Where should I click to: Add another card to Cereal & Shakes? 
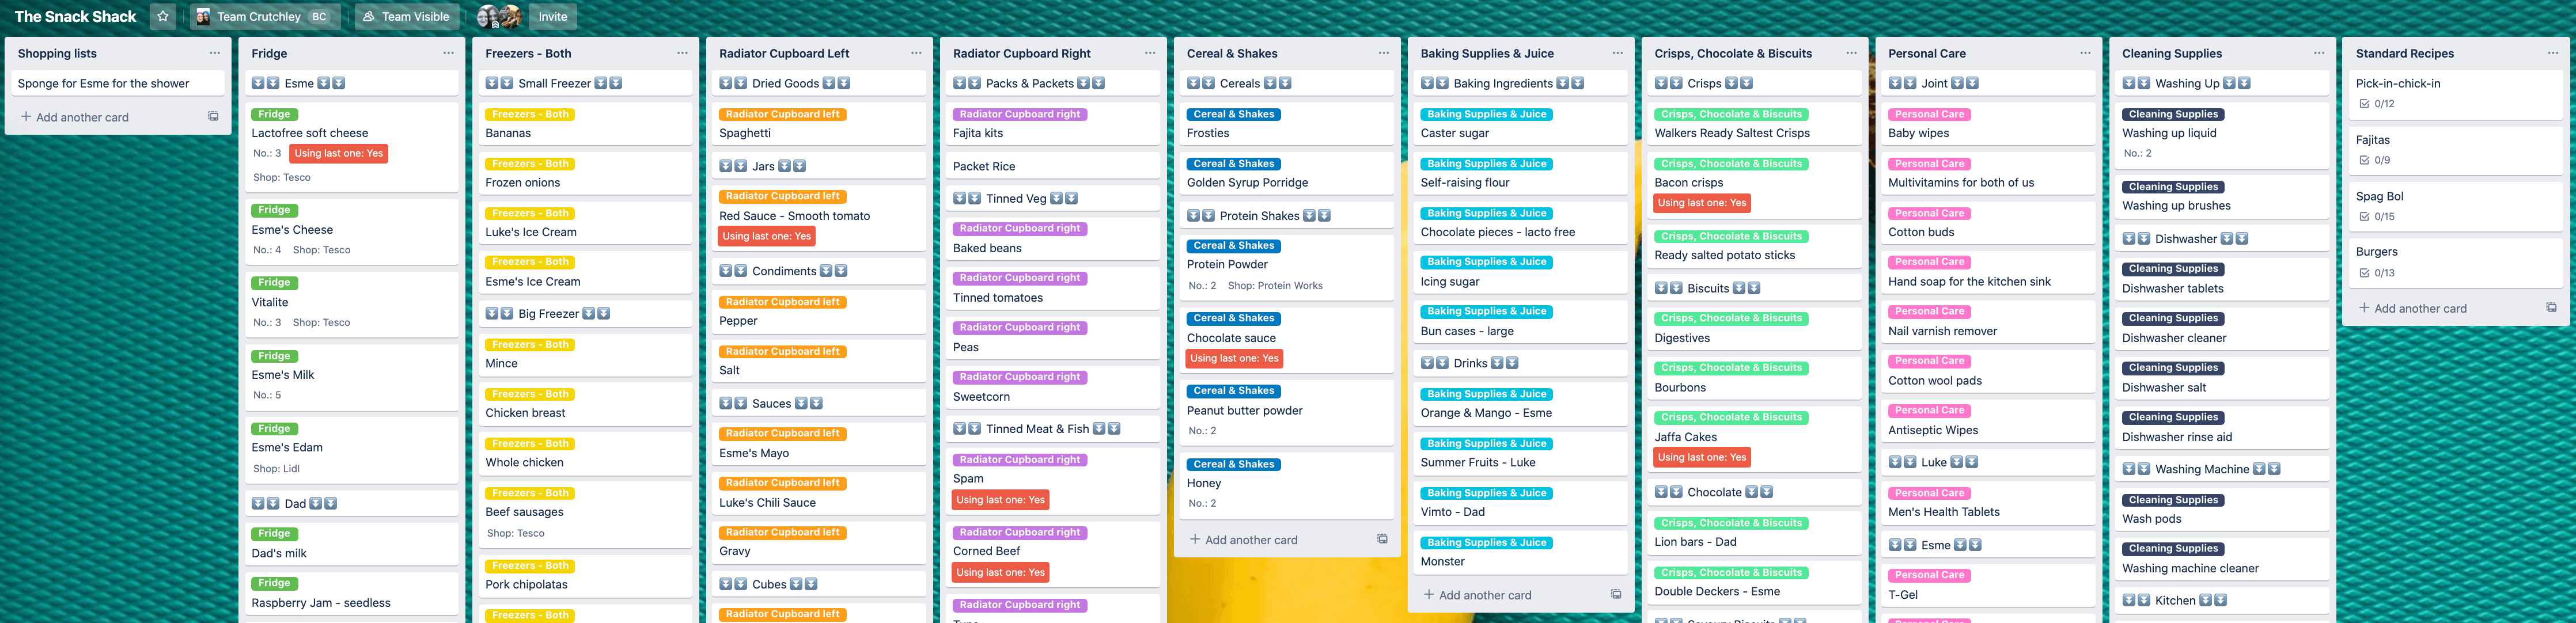pos(1243,539)
